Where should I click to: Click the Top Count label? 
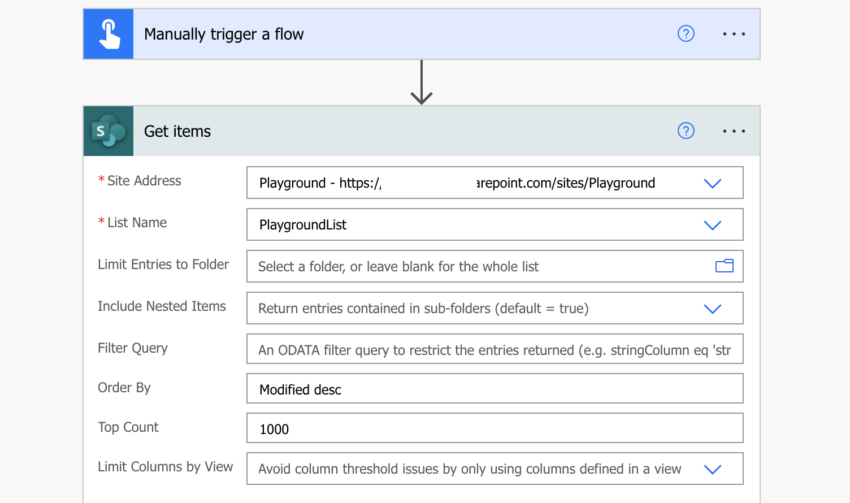[x=128, y=427]
